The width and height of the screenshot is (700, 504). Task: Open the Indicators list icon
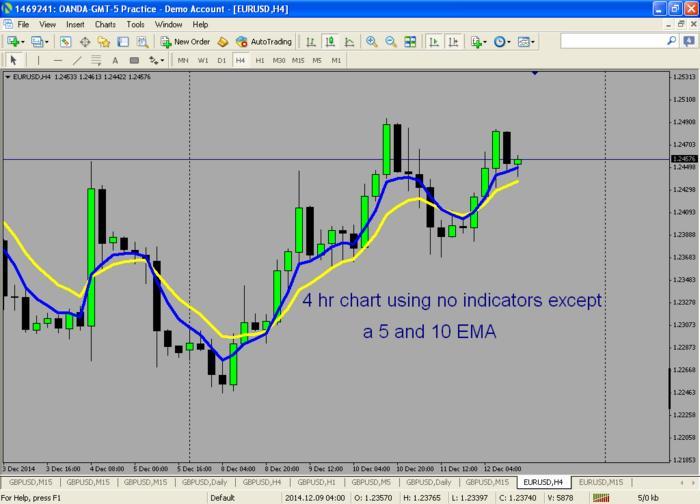(x=476, y=42)
